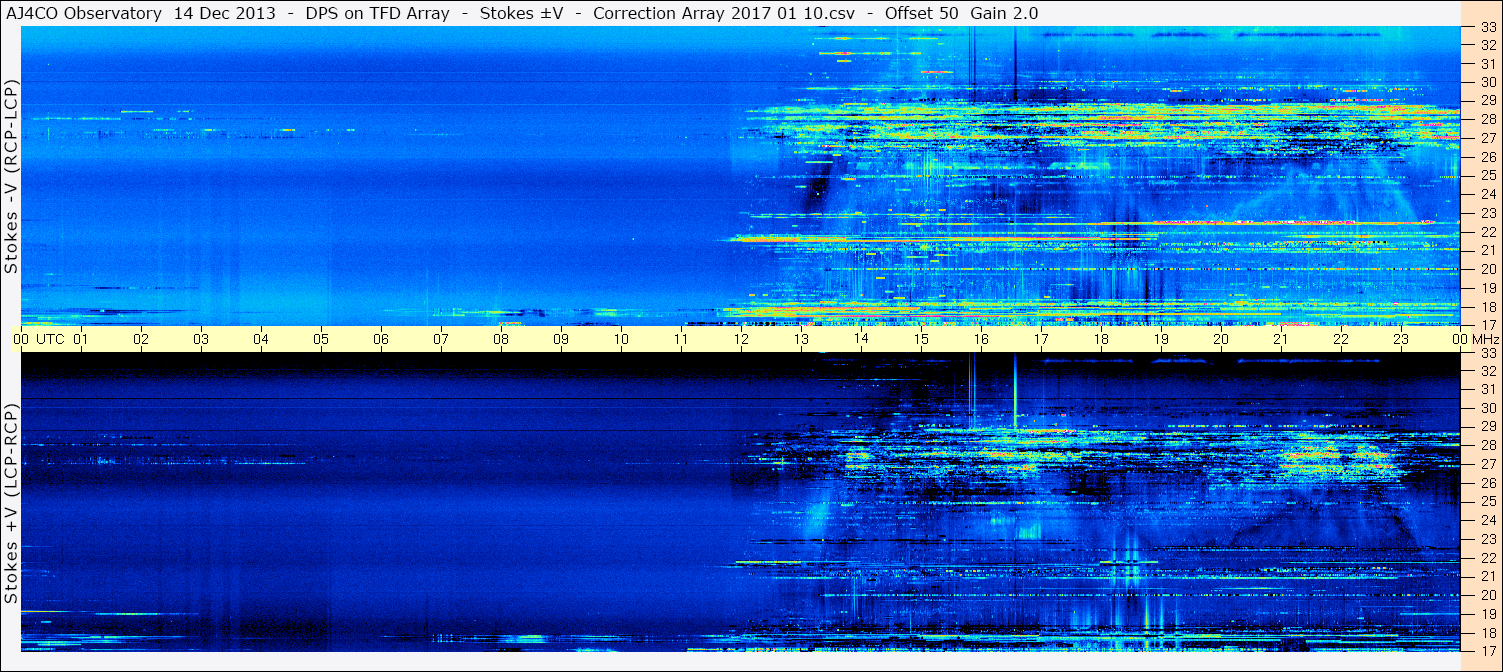The height and width of the screenshot is (672, 1503).
Task: Select the 14 hour marker on the time axis
Action: (861, 339)
